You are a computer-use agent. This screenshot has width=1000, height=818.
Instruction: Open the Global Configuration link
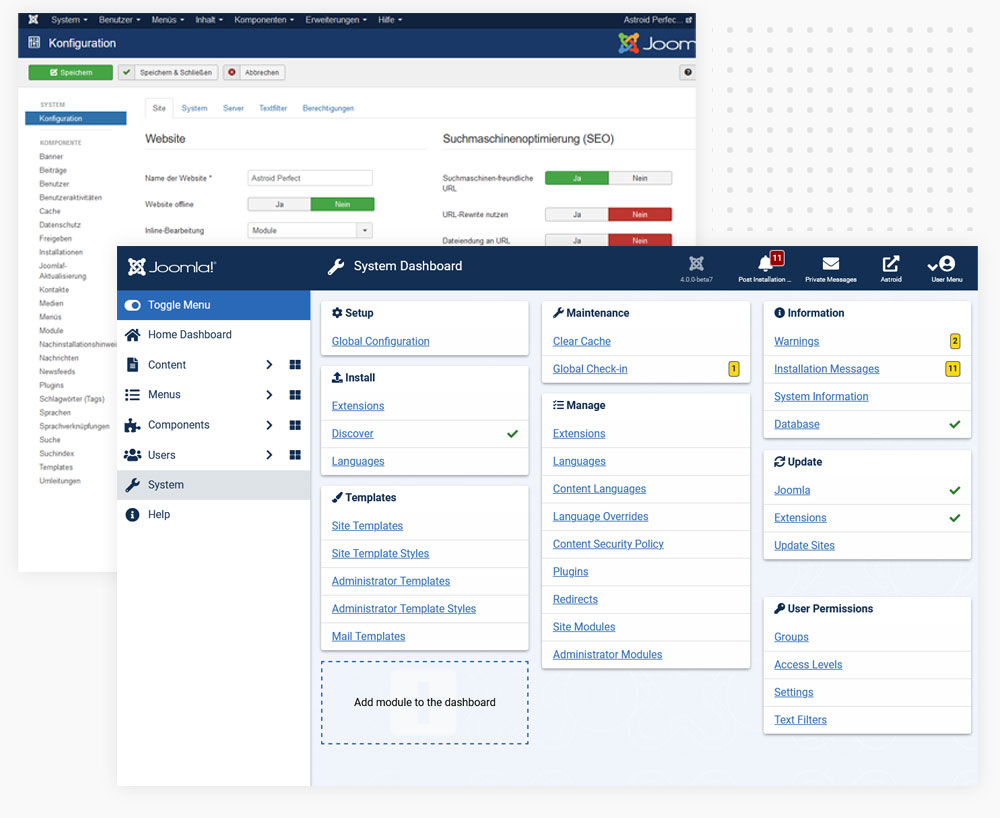(x=379, y=341)
